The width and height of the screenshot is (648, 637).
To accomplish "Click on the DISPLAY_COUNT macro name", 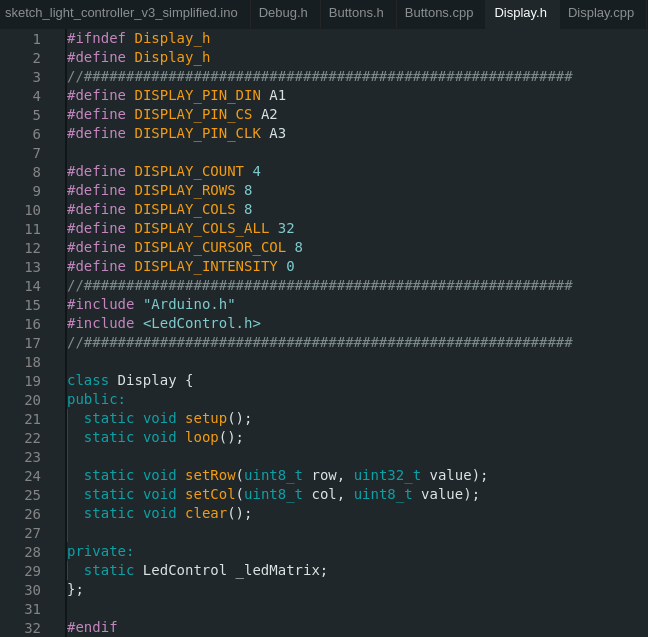I will (x=188, y=171).
